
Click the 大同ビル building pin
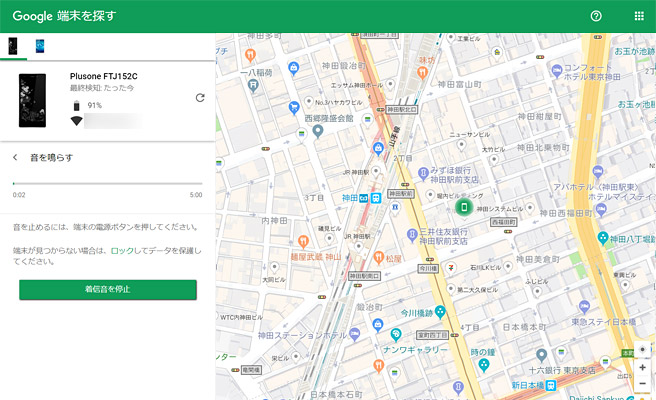(x=274, y=267)
